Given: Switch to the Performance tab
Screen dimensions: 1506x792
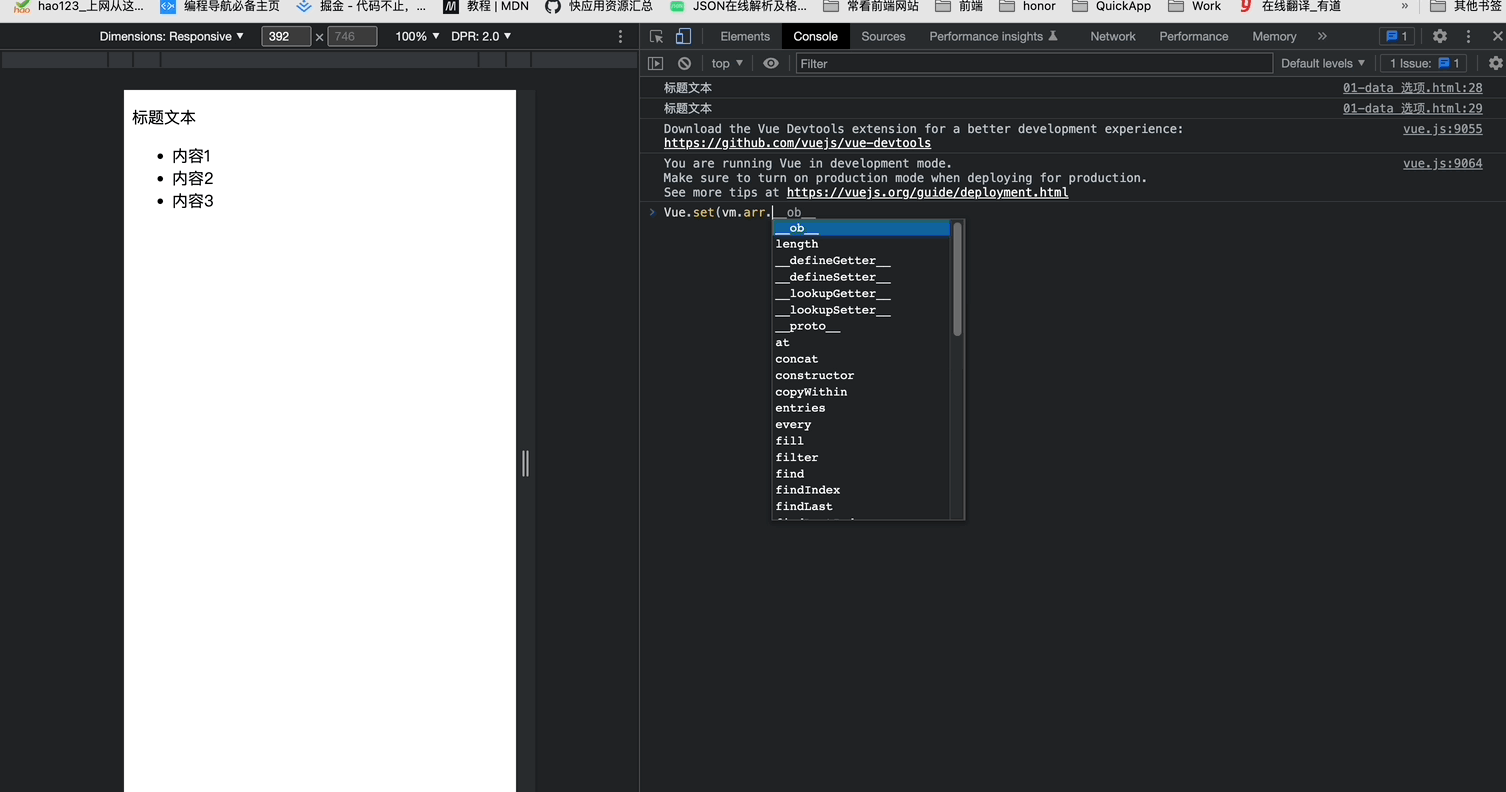Looking at the screenshot, I should point(1194,36).
